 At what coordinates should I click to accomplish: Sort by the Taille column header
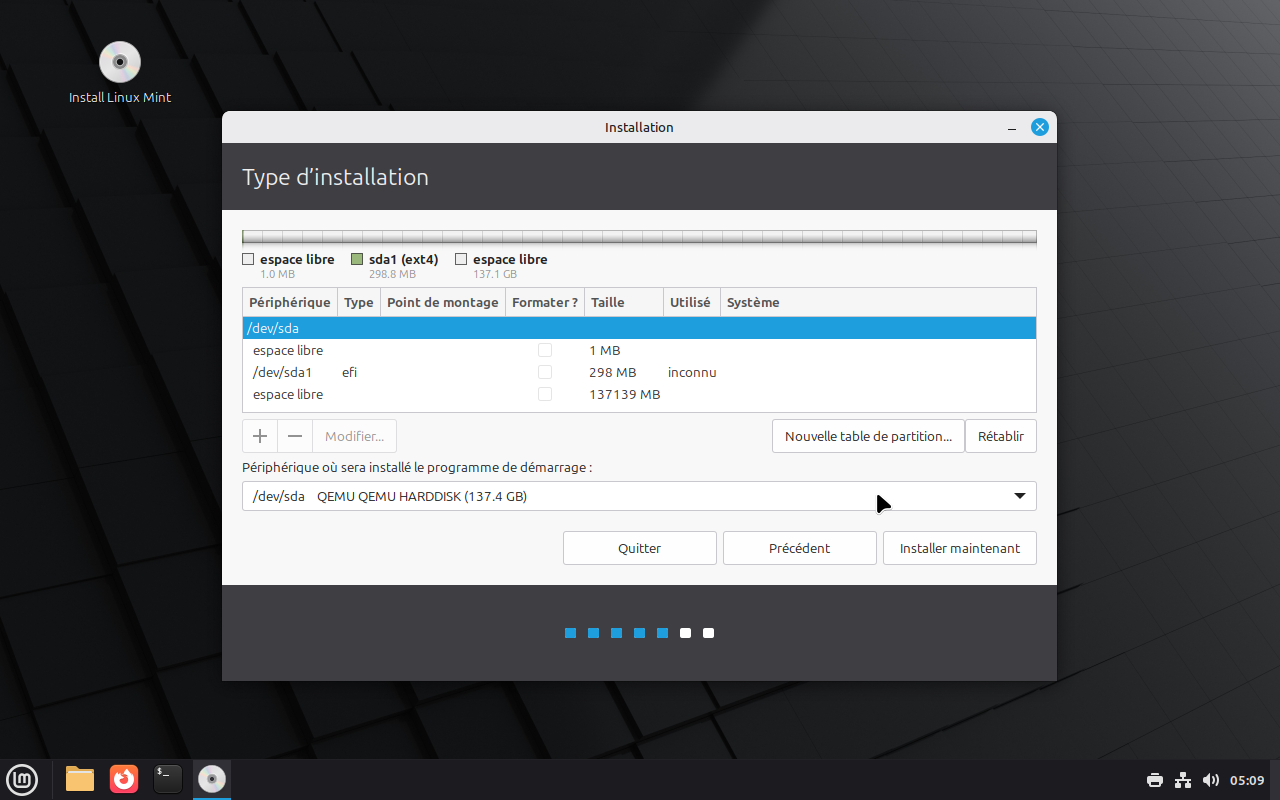[x=623, y=302]
